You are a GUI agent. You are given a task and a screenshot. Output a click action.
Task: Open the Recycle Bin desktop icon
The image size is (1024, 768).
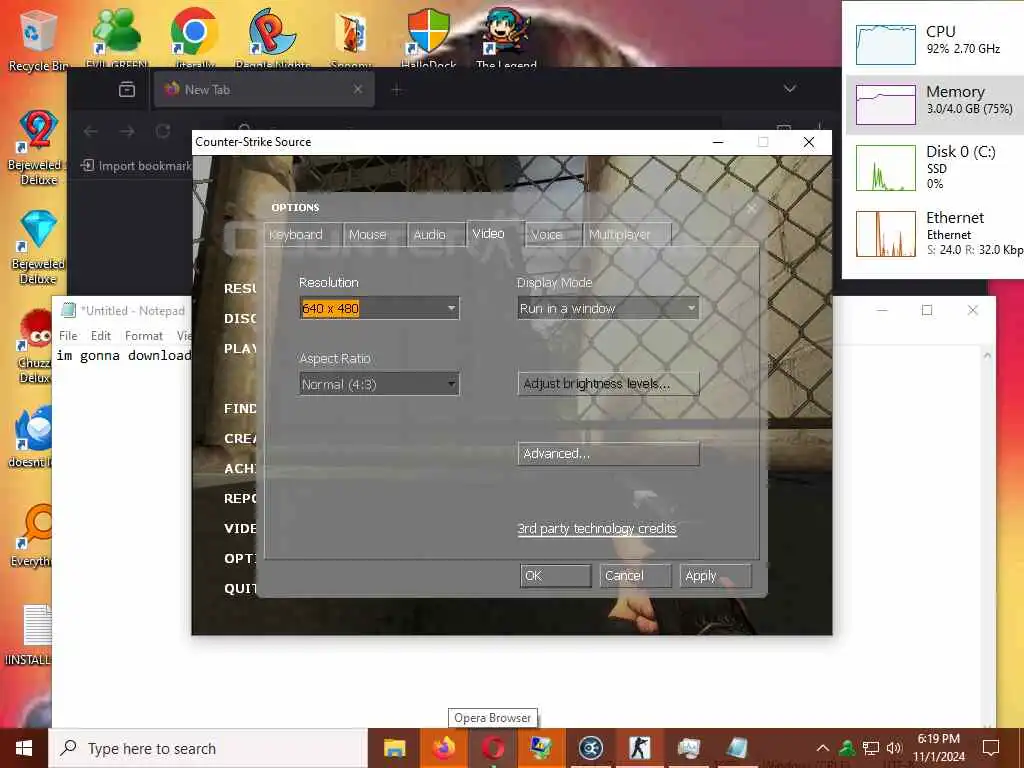click(38, 39)
